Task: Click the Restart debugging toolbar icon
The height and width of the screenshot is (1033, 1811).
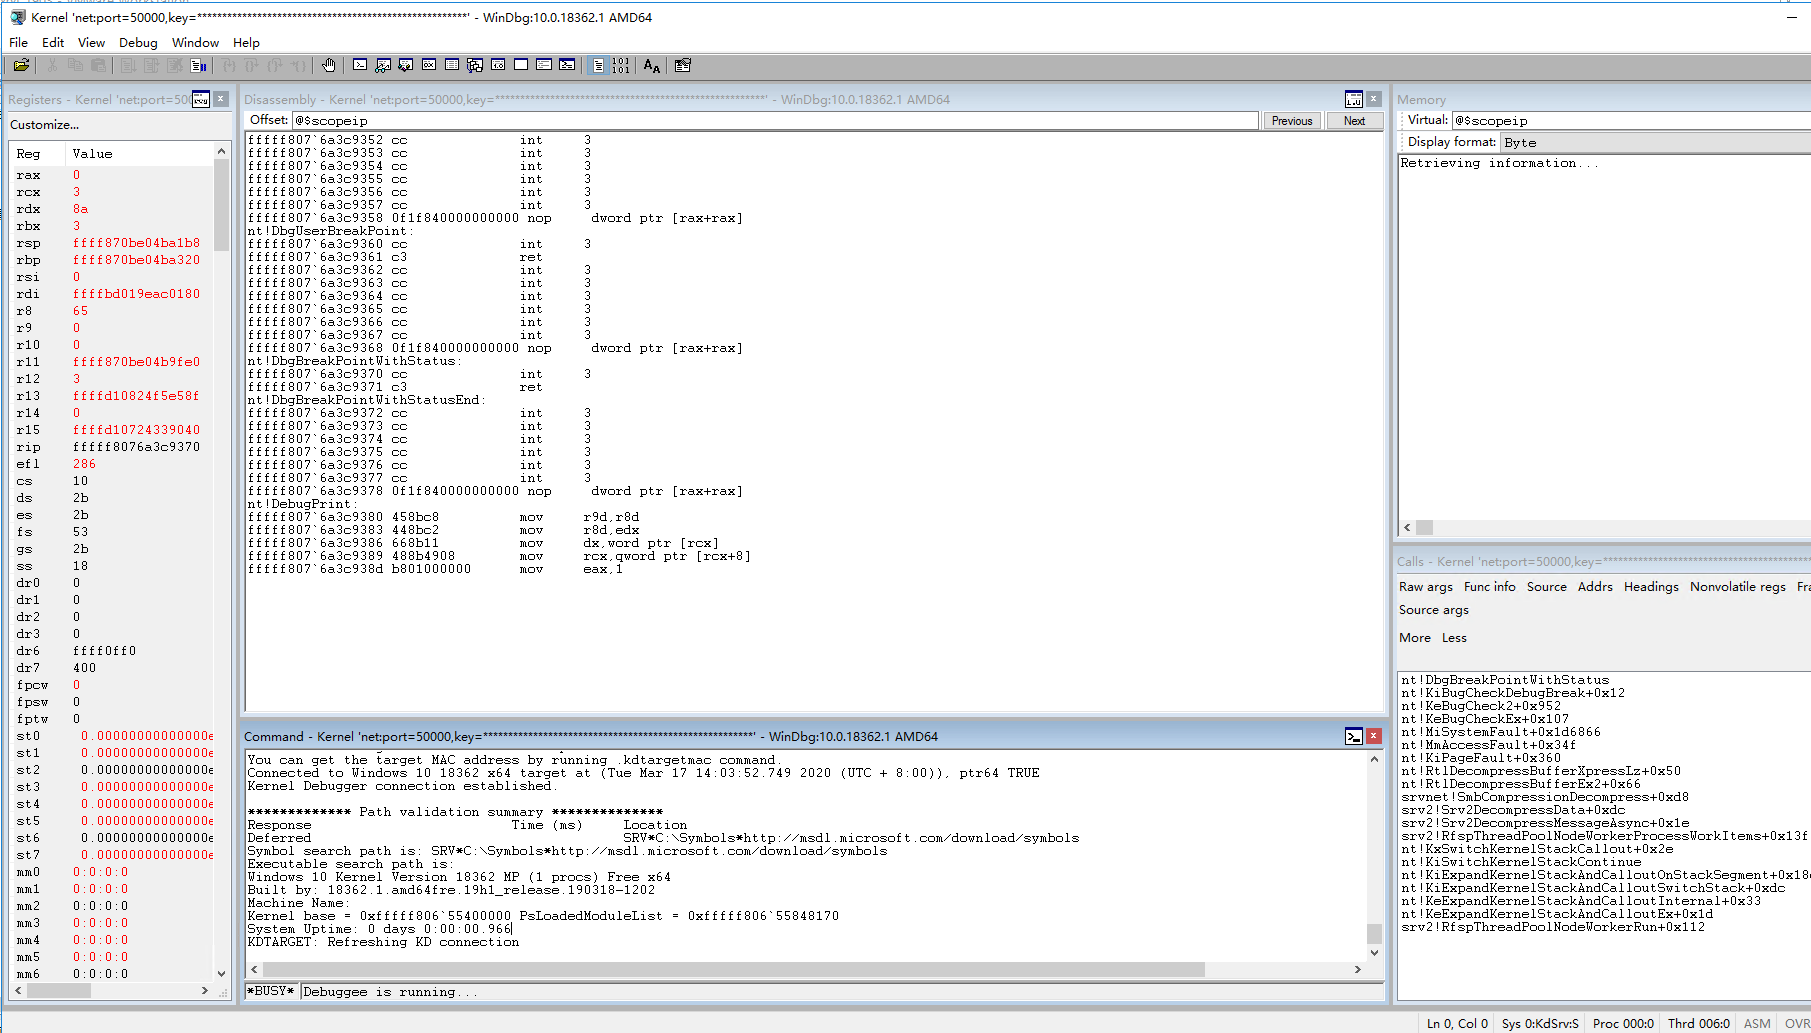Action: coord(152,65)
